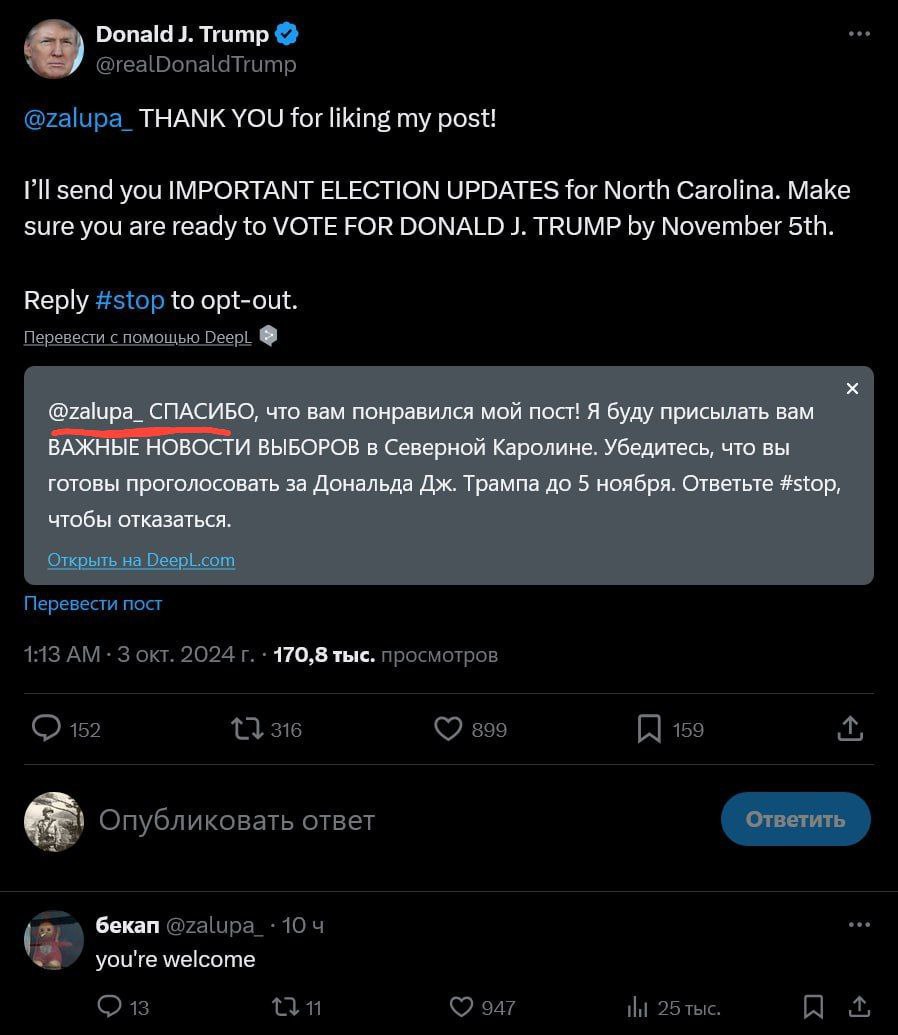Click Перевести пост link
Viewport: 898px width, 1035px height.
tap(93, 604)
